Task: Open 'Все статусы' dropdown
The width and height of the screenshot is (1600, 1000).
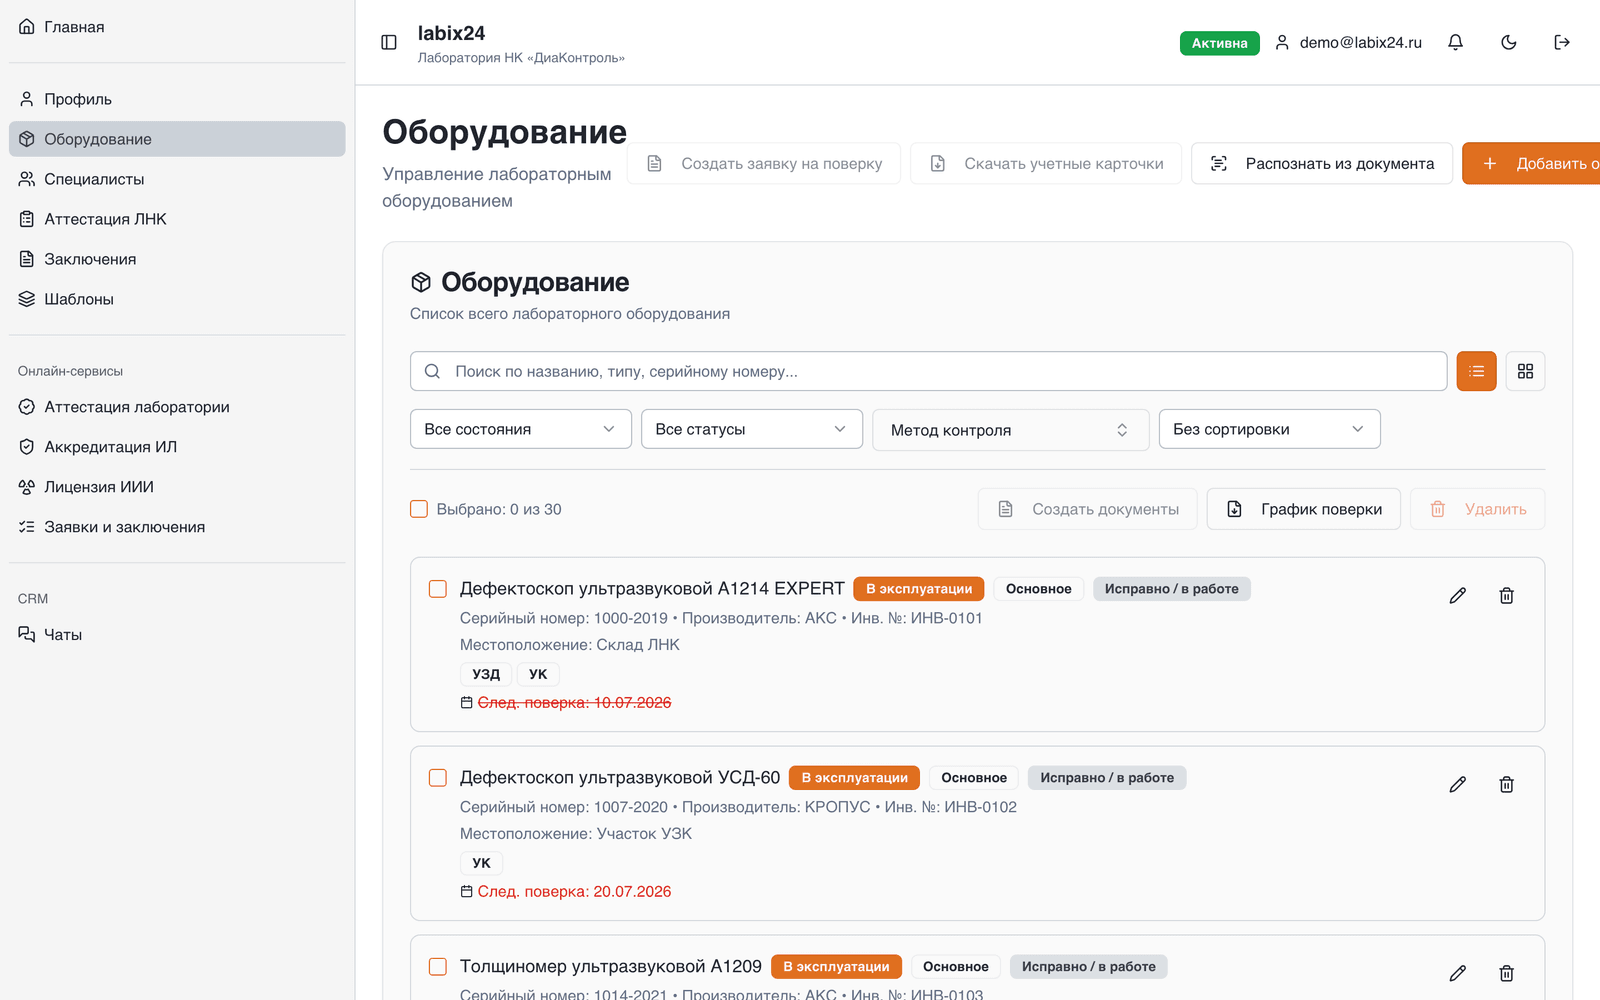Action: pos(752,429)
